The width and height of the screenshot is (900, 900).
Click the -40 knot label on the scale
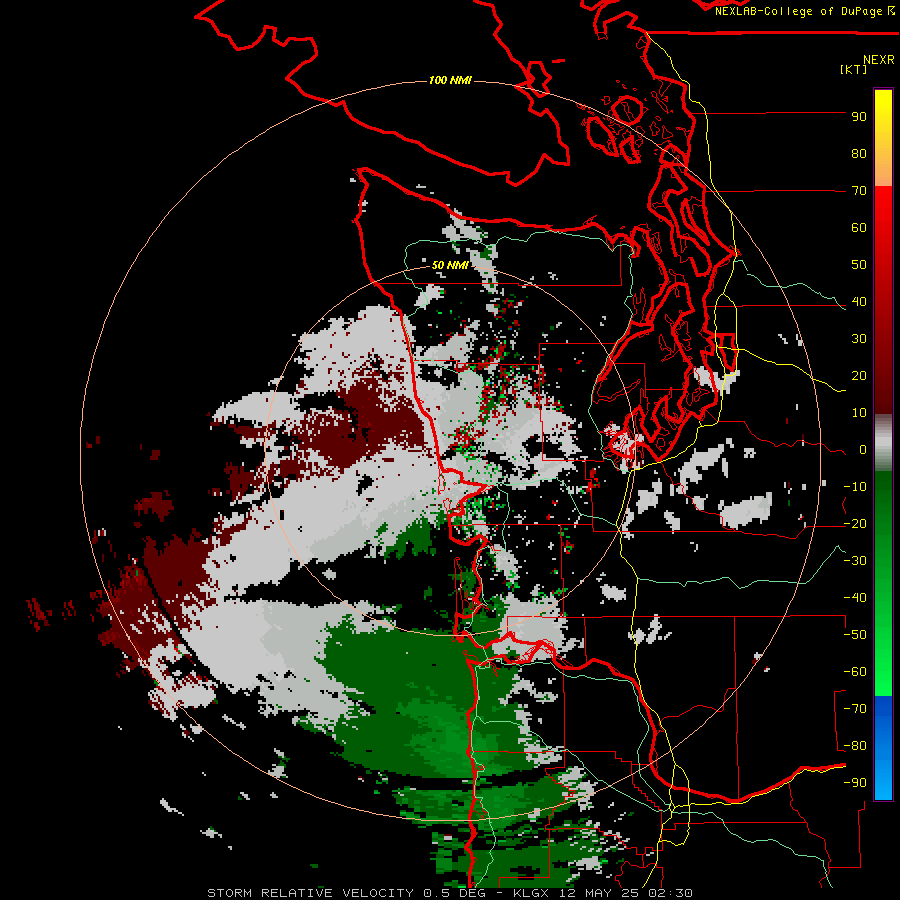click(855, 598)
